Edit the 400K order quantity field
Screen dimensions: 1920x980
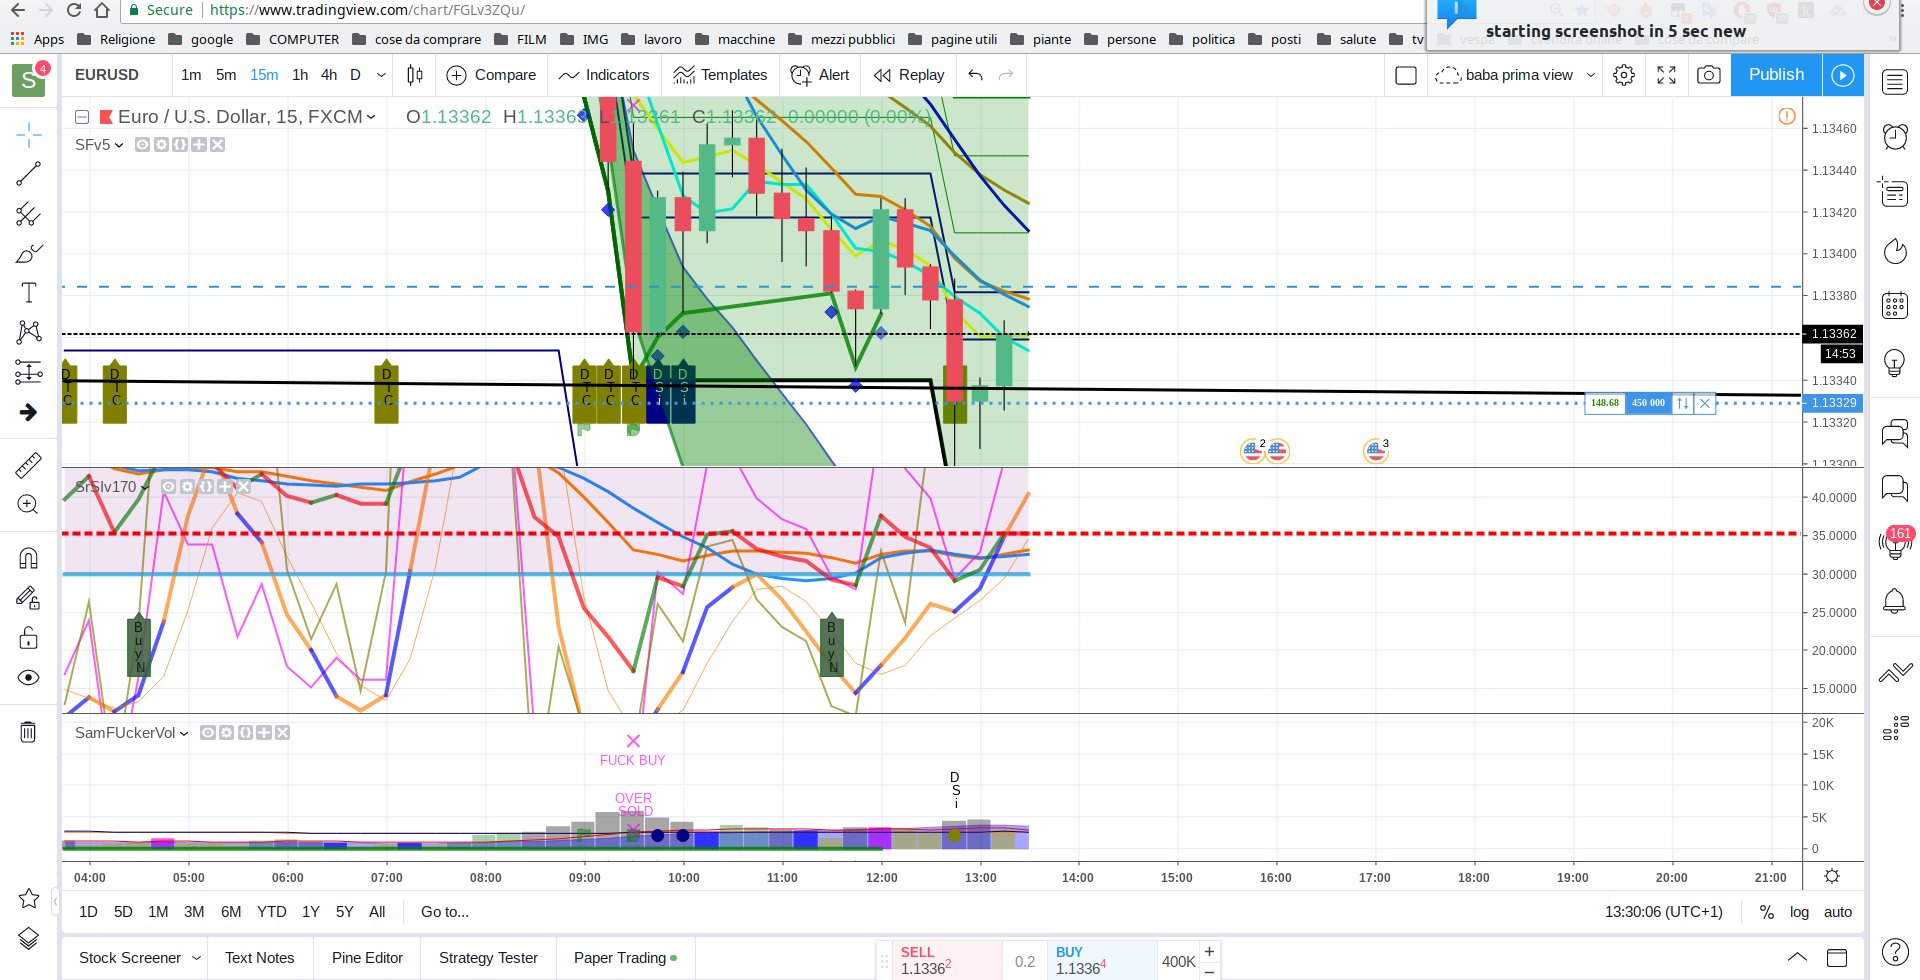point(1178,961)
